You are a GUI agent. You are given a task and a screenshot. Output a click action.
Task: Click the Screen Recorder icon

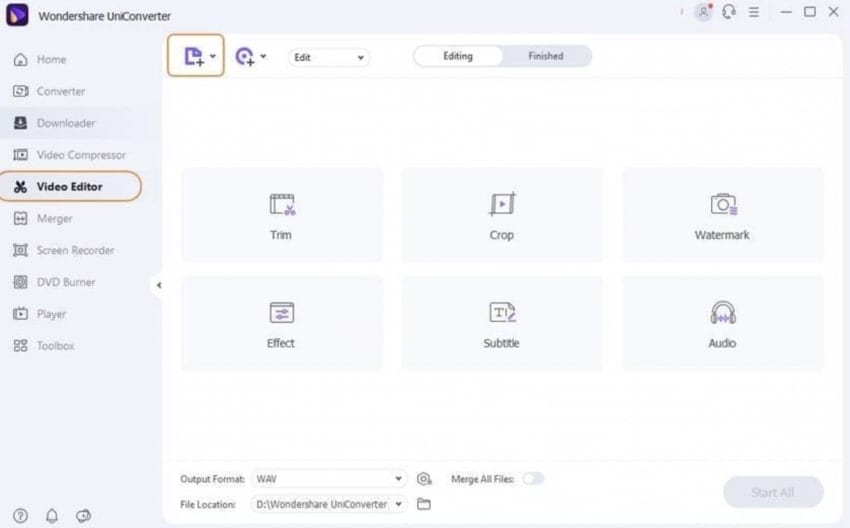point(21,250)
